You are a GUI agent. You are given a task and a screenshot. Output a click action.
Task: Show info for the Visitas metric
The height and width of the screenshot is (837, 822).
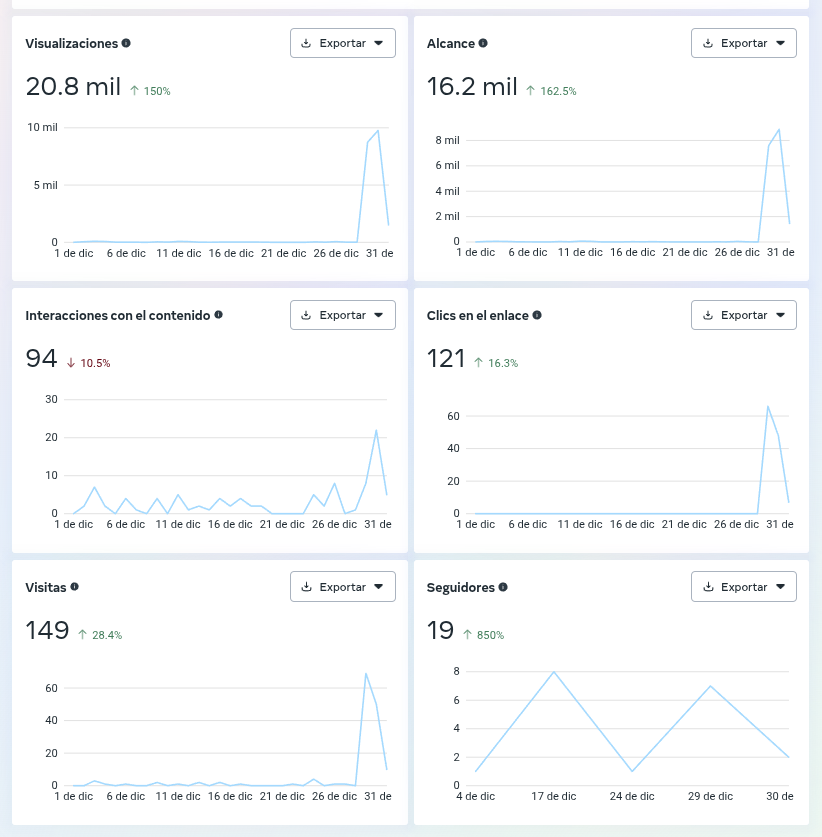coord(75,587)
